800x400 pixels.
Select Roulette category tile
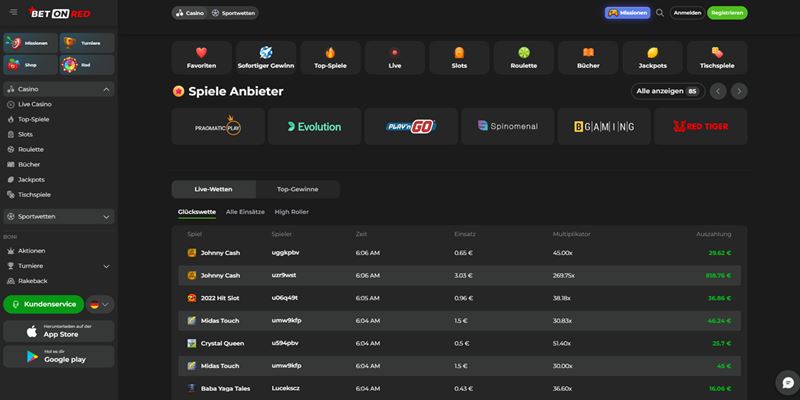click(523, 58)
